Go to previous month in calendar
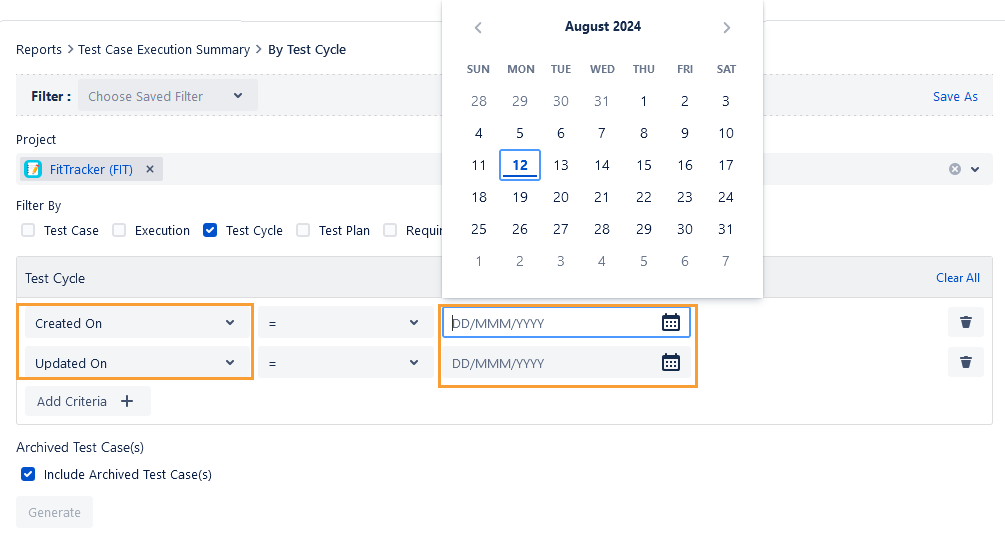This screenshot has width=1005, height=536. coord(478,28)
